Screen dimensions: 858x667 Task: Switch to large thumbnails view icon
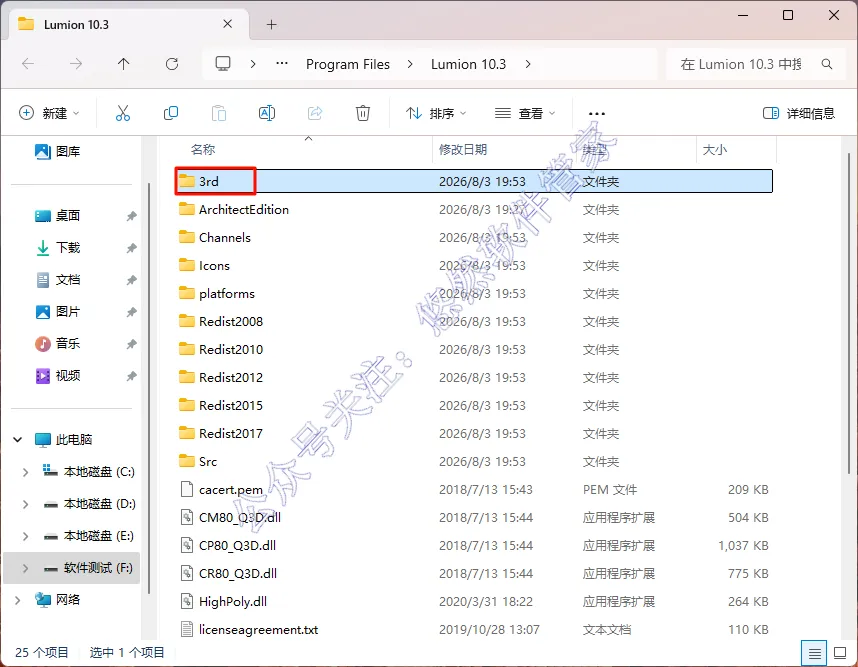pyautogui.click(x=840, y=653)
